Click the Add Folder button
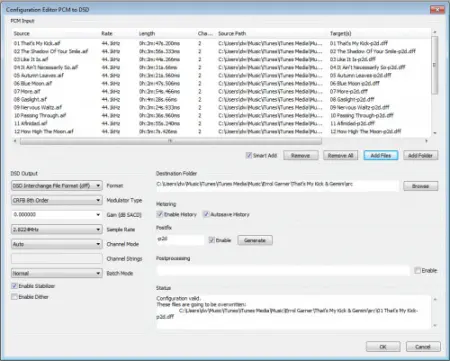This screenshot has height=361, width=450. [x=420, y=156]
